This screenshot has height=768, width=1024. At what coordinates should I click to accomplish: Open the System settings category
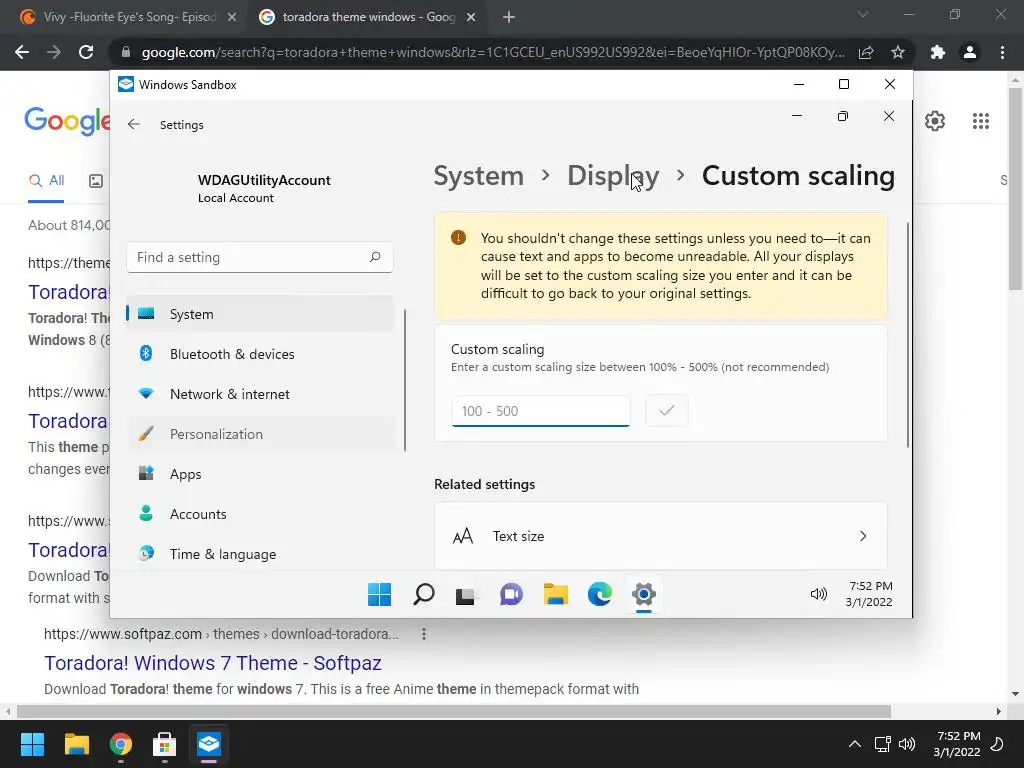coord(260,314)
